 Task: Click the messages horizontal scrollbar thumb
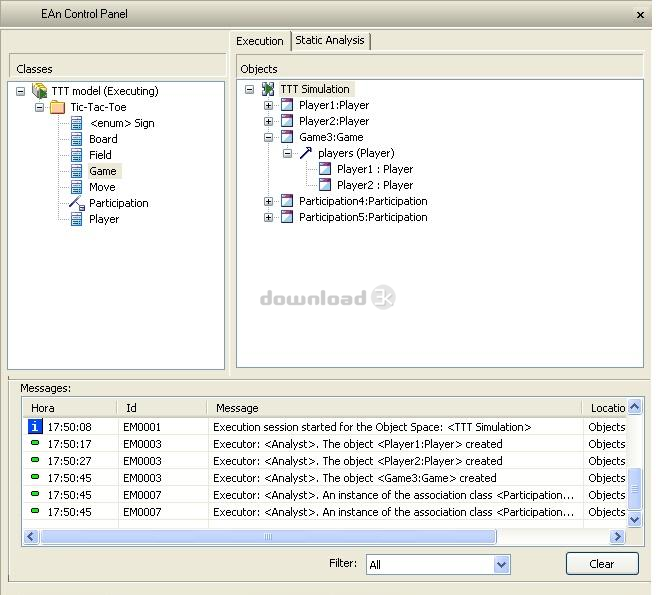click(268, 537)
